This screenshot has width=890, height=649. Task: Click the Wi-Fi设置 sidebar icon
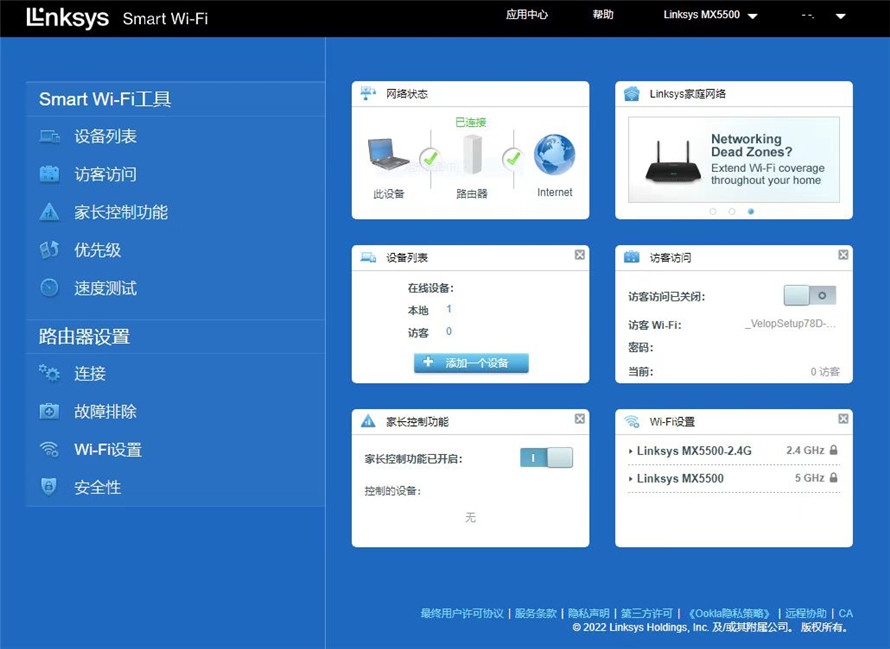coord(49,449)
